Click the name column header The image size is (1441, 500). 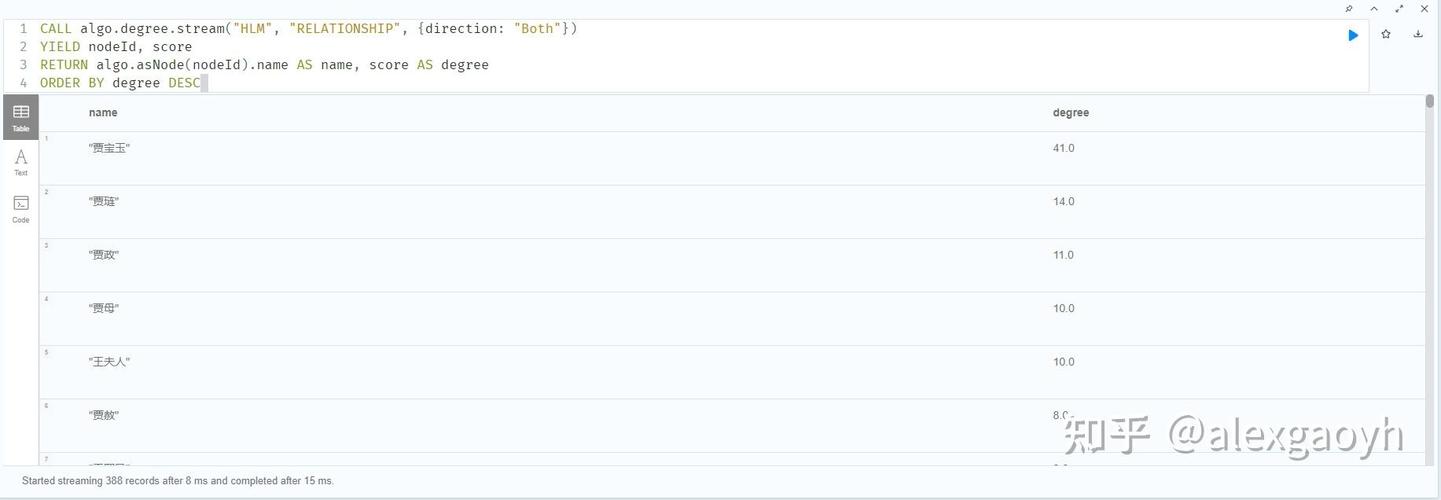point(103,113)
